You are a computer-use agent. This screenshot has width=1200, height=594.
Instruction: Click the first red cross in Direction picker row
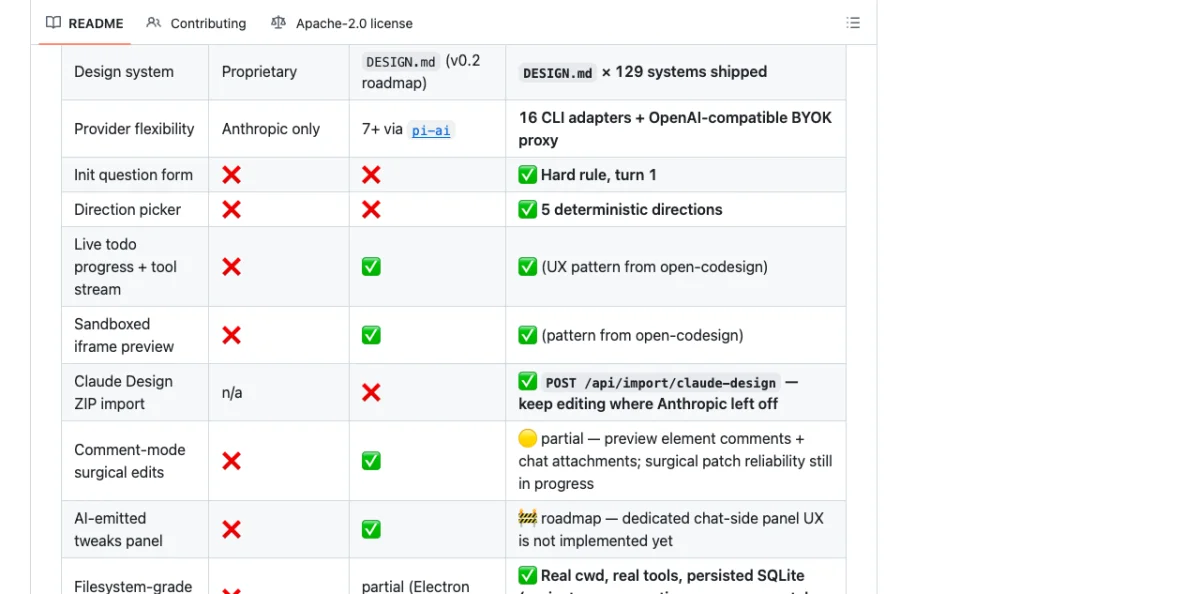pos(231,210)
